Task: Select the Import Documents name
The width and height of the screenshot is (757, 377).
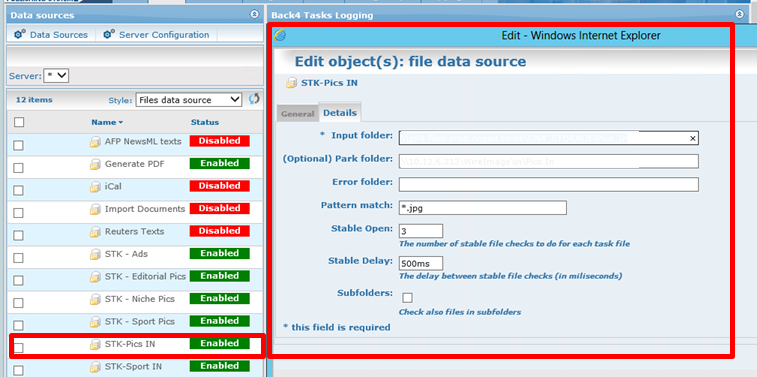Action: 145,209
